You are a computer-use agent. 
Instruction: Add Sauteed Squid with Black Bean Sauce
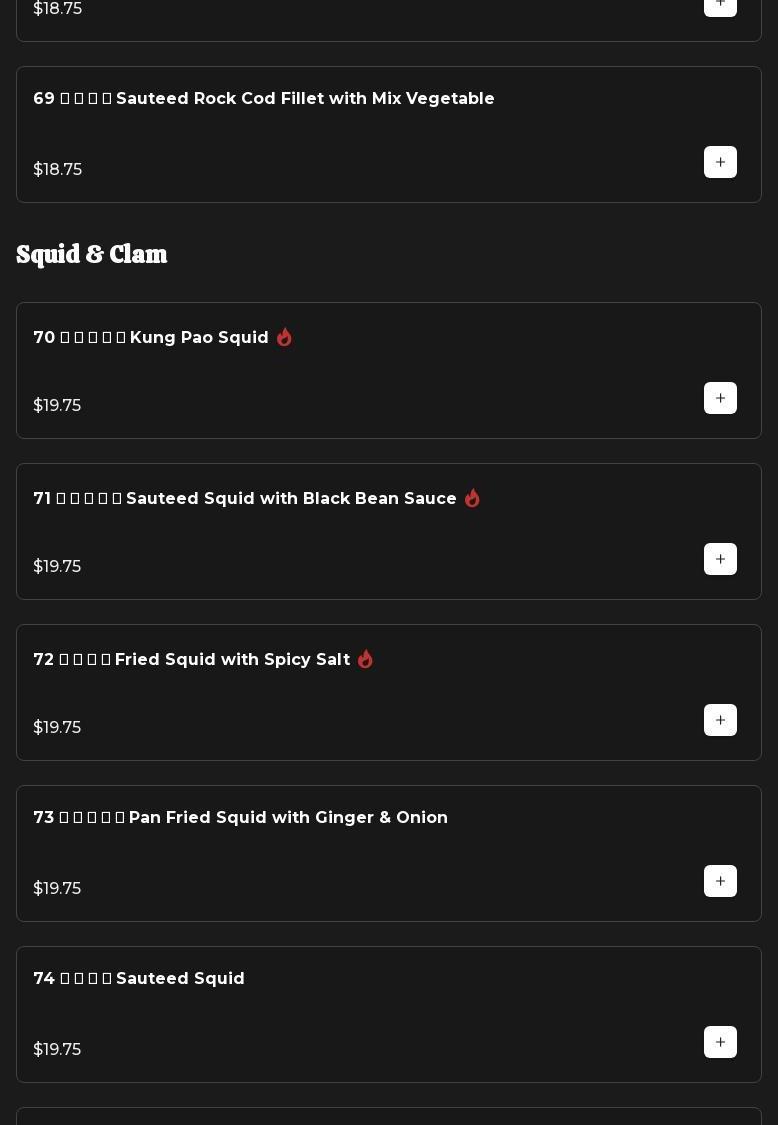(x=720, y=559)
